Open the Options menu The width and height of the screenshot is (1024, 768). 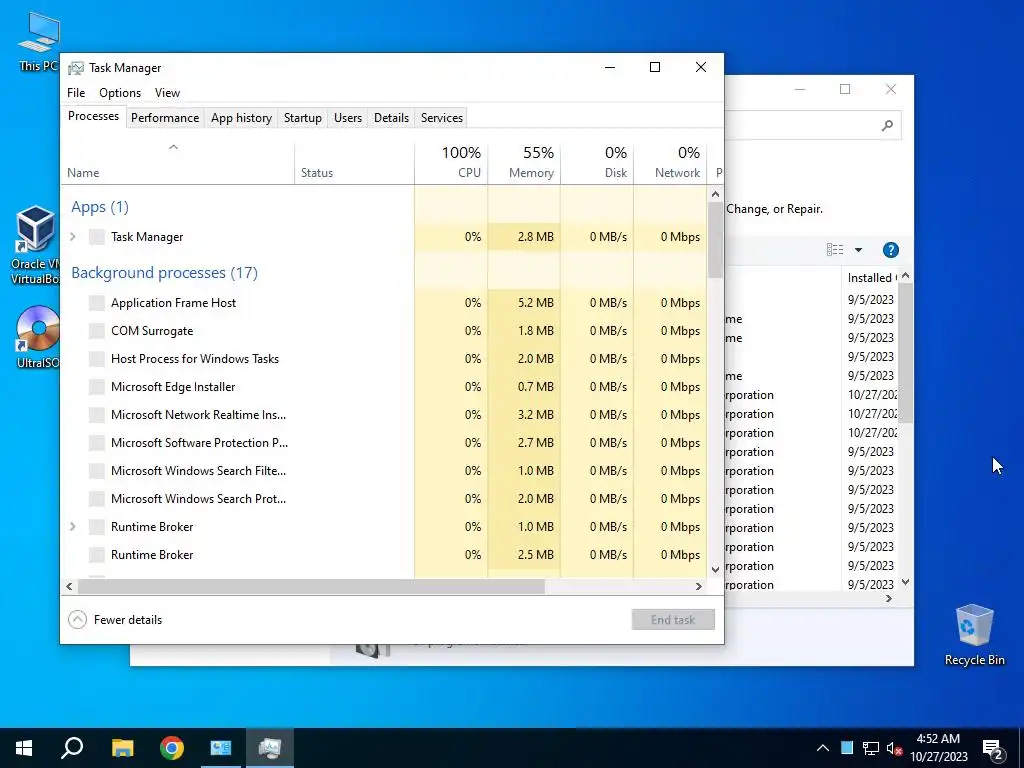pyautogui.click(x=120, y=93)
